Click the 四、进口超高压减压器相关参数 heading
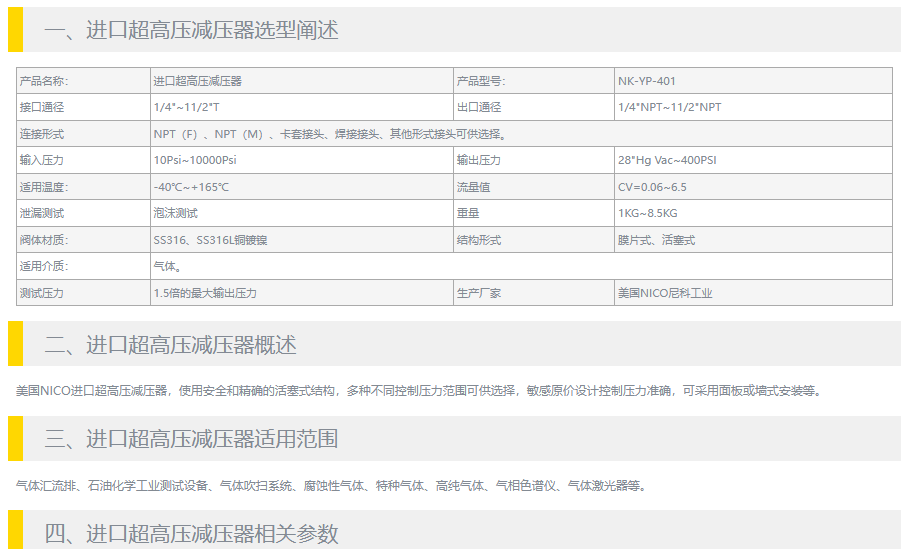 point(191,533)
